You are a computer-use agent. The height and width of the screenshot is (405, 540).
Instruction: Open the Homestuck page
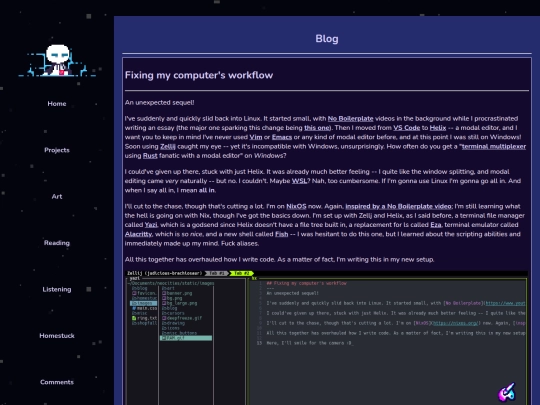pyautogui.click(x=57, y=336)
